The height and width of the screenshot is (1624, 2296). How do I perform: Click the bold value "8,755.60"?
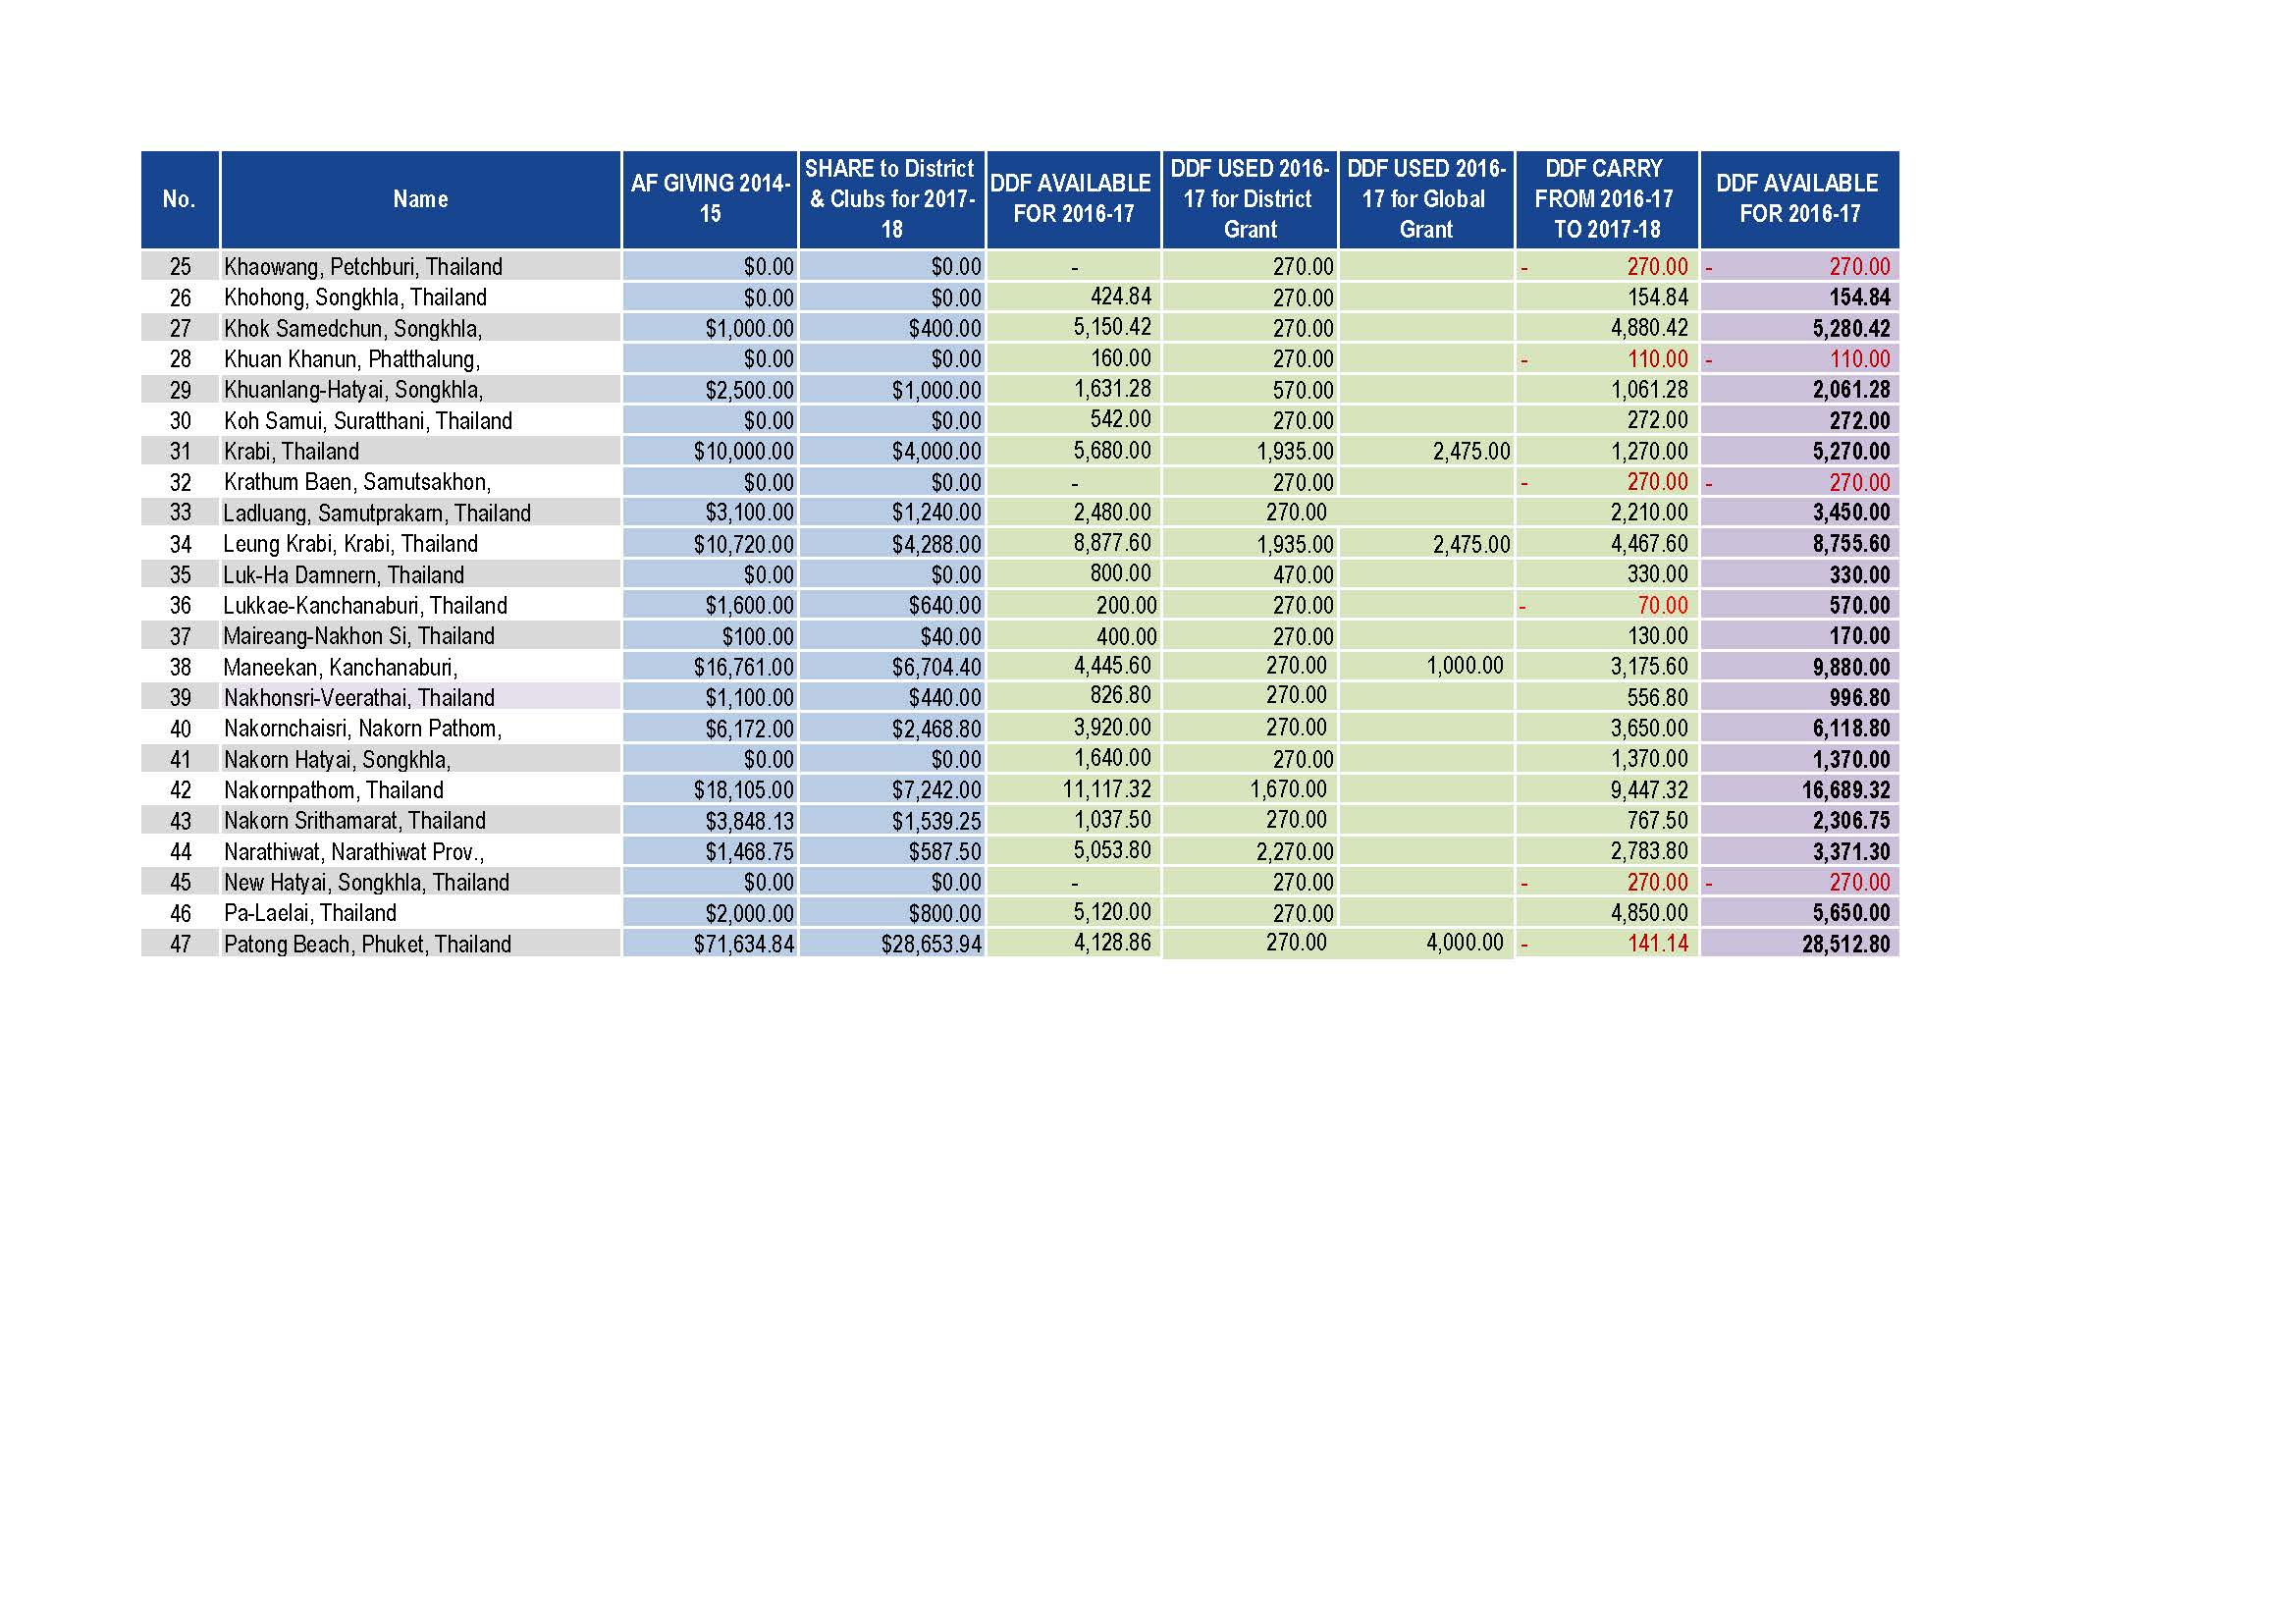(1851, 544)
